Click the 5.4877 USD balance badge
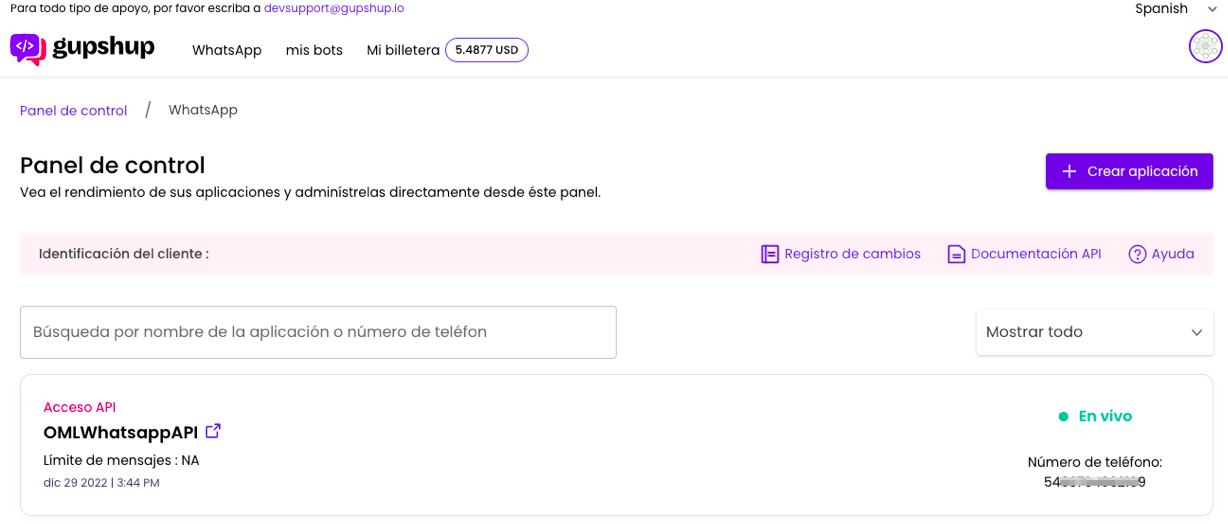Viewport: 1228px width, 524px height. 486,50
